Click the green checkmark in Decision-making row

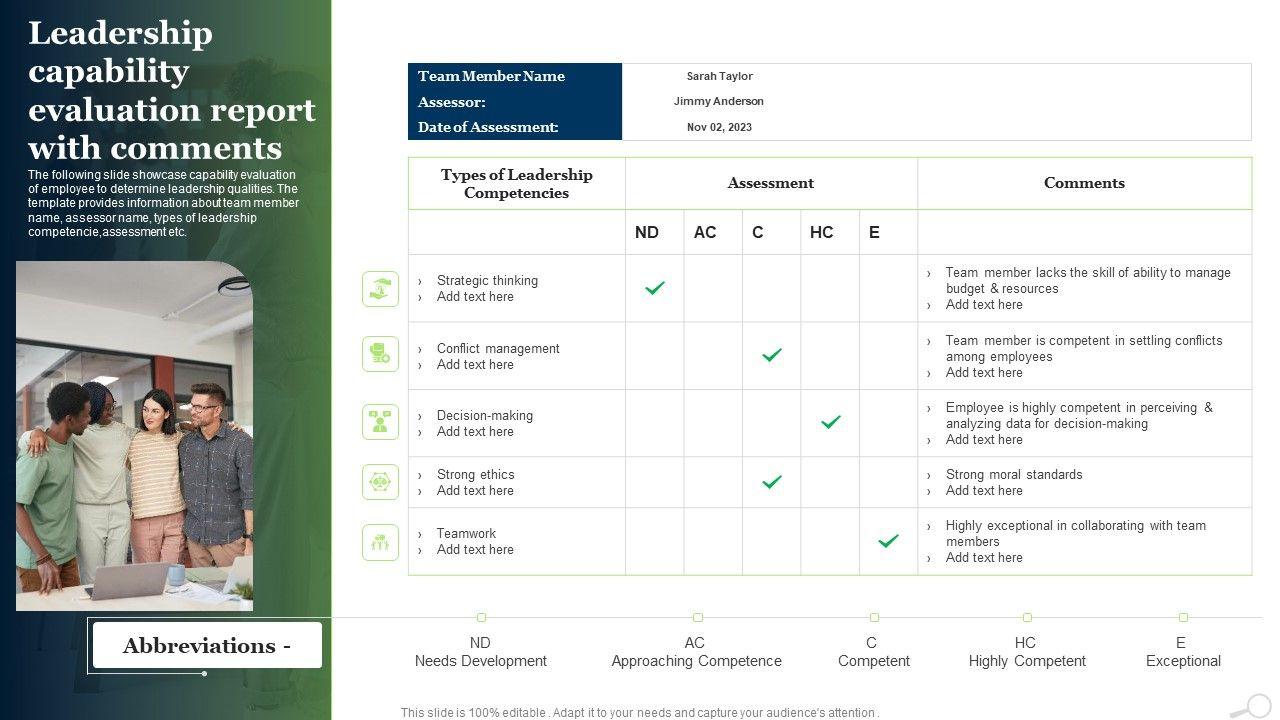(x=831, y=422)
